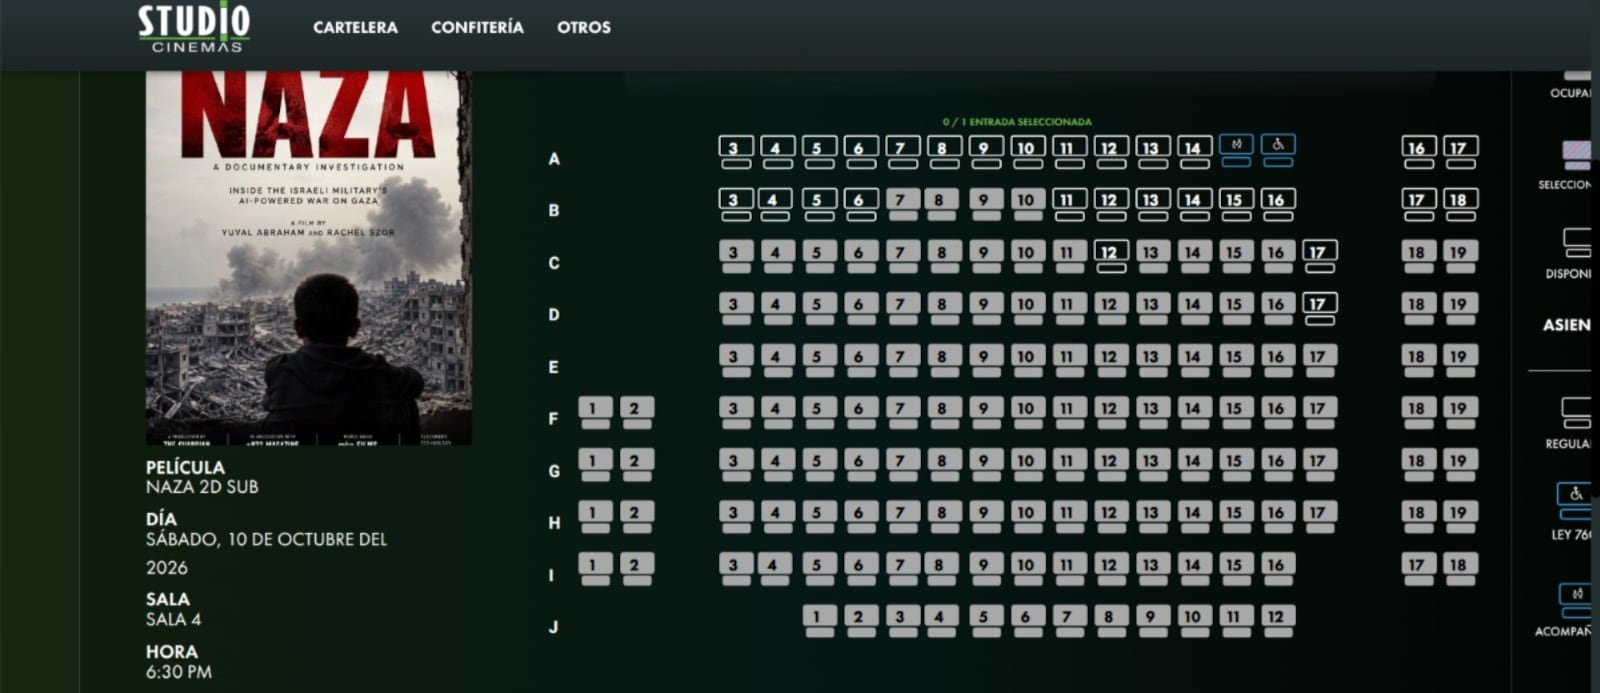Click occupied seat 16 in row I

(1278, 568)
